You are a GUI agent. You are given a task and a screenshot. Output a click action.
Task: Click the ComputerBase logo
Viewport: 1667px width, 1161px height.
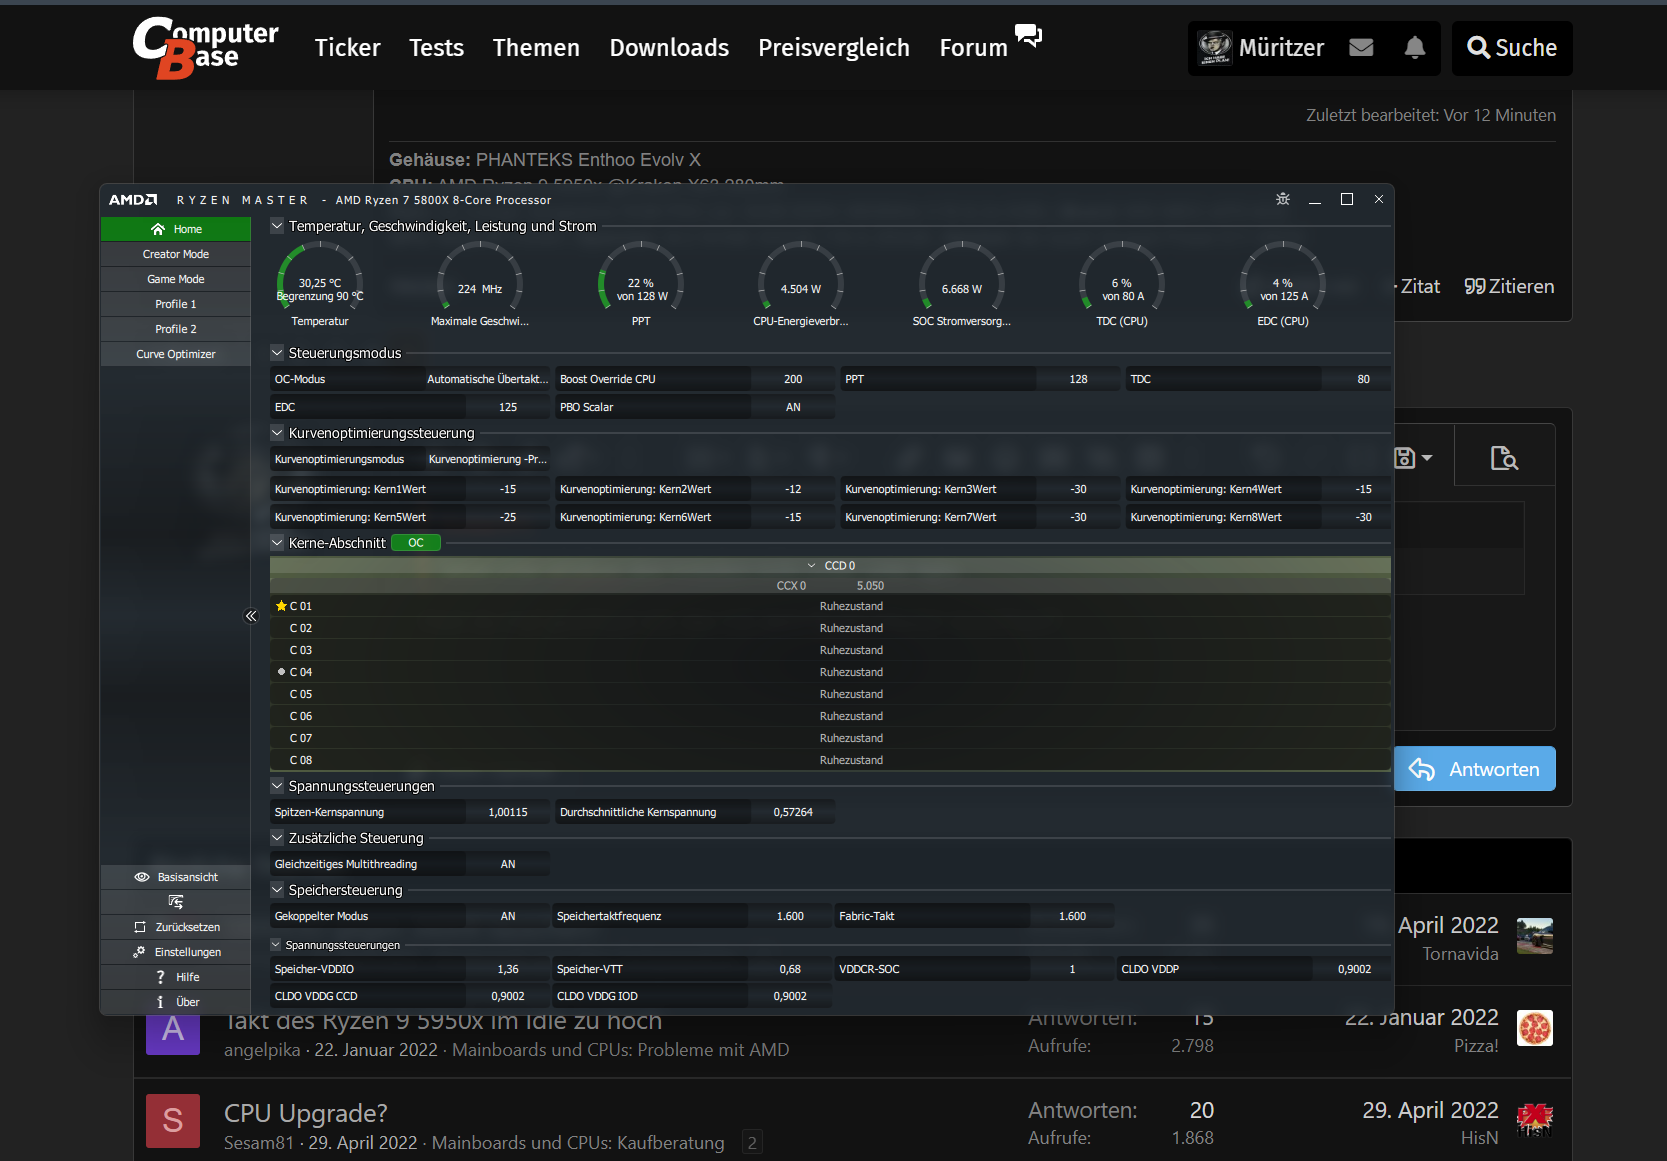[206, 48]
